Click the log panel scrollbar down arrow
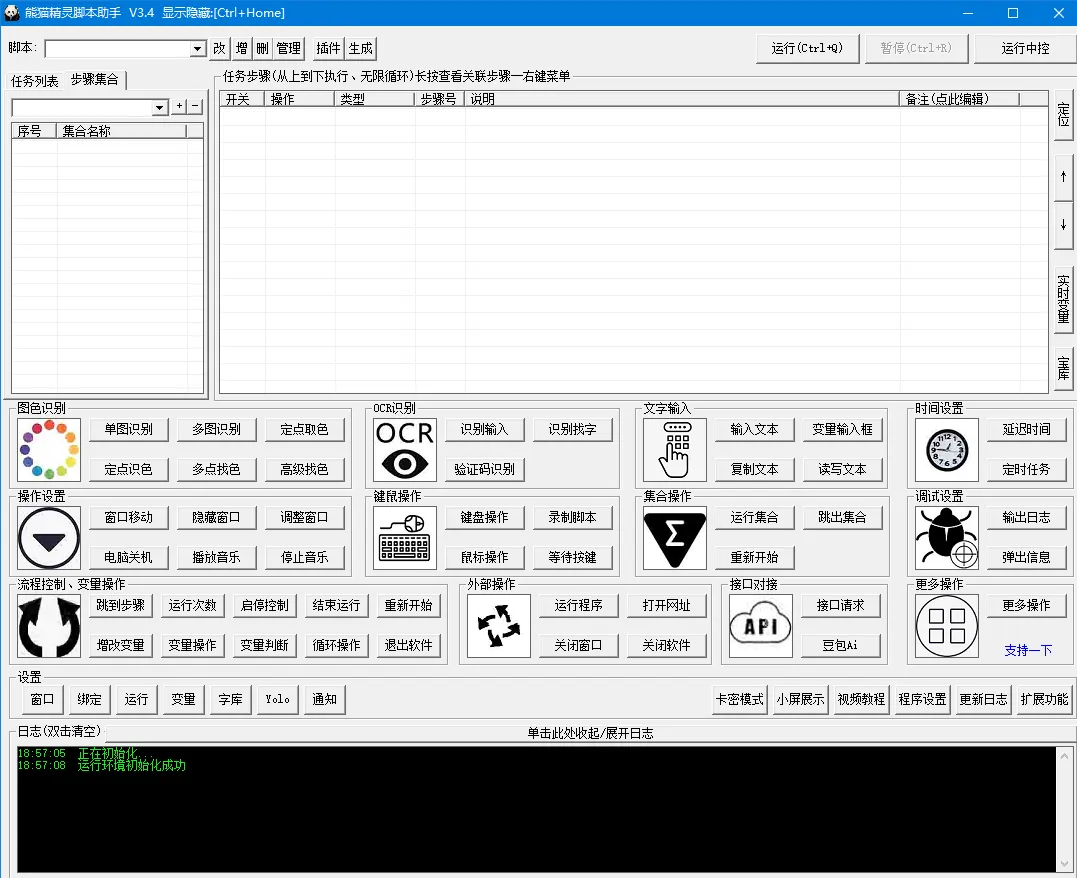This screenshot has height=878, width=1077. (x=1064, y=864)
